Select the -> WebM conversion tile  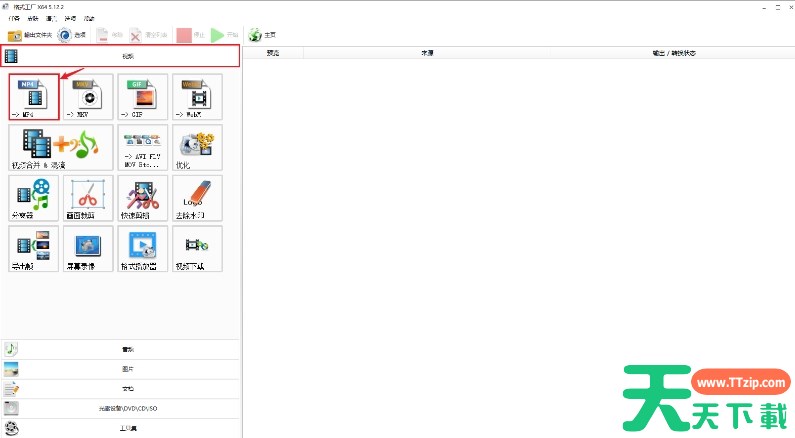tap(197, 97)
